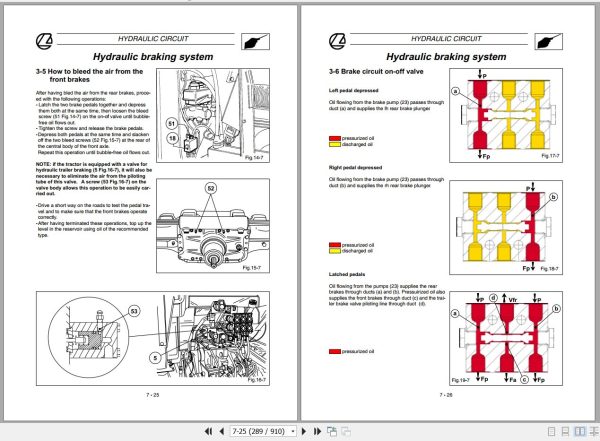Click figure 16-7 trailer brake valve image
Image resolution: width=600 pixels, height=441 pixels.
coord(153,338)
